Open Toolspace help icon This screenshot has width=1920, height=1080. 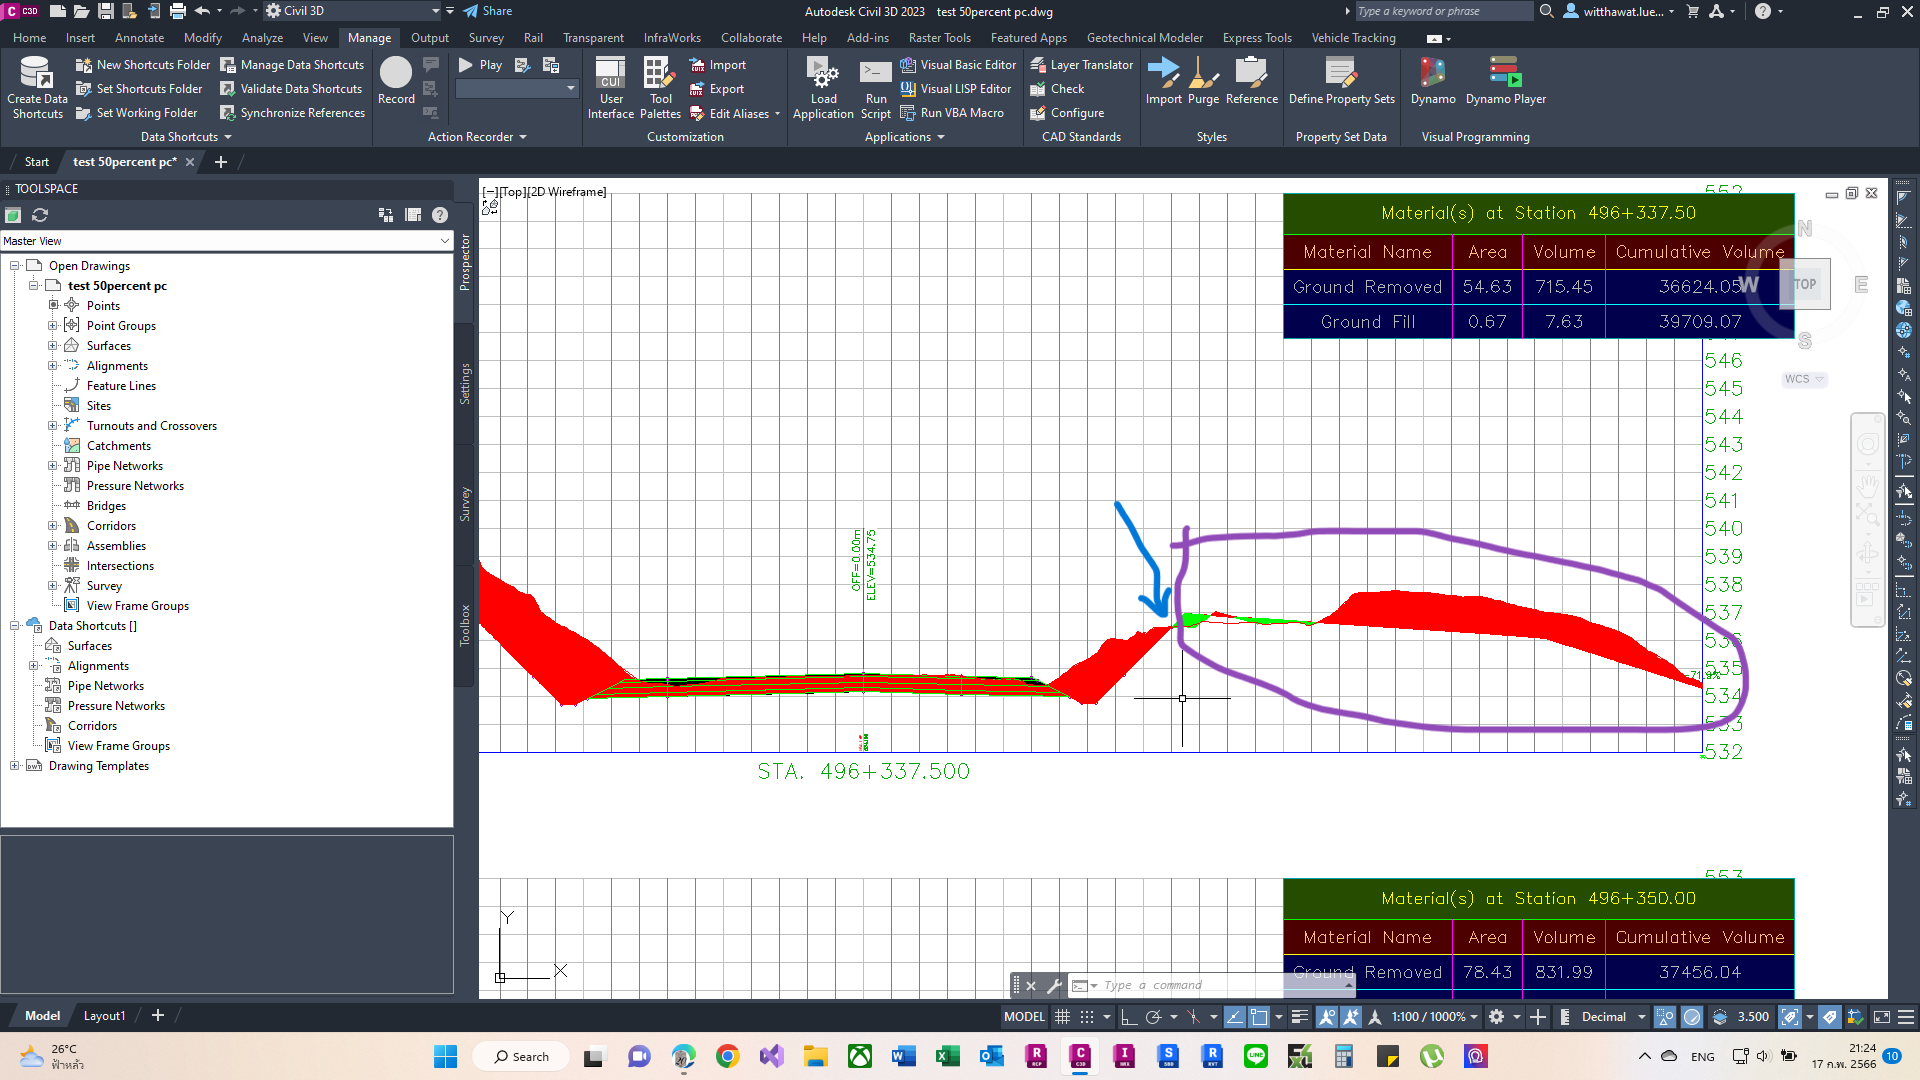pyautogui.click(x=440, y=215)
